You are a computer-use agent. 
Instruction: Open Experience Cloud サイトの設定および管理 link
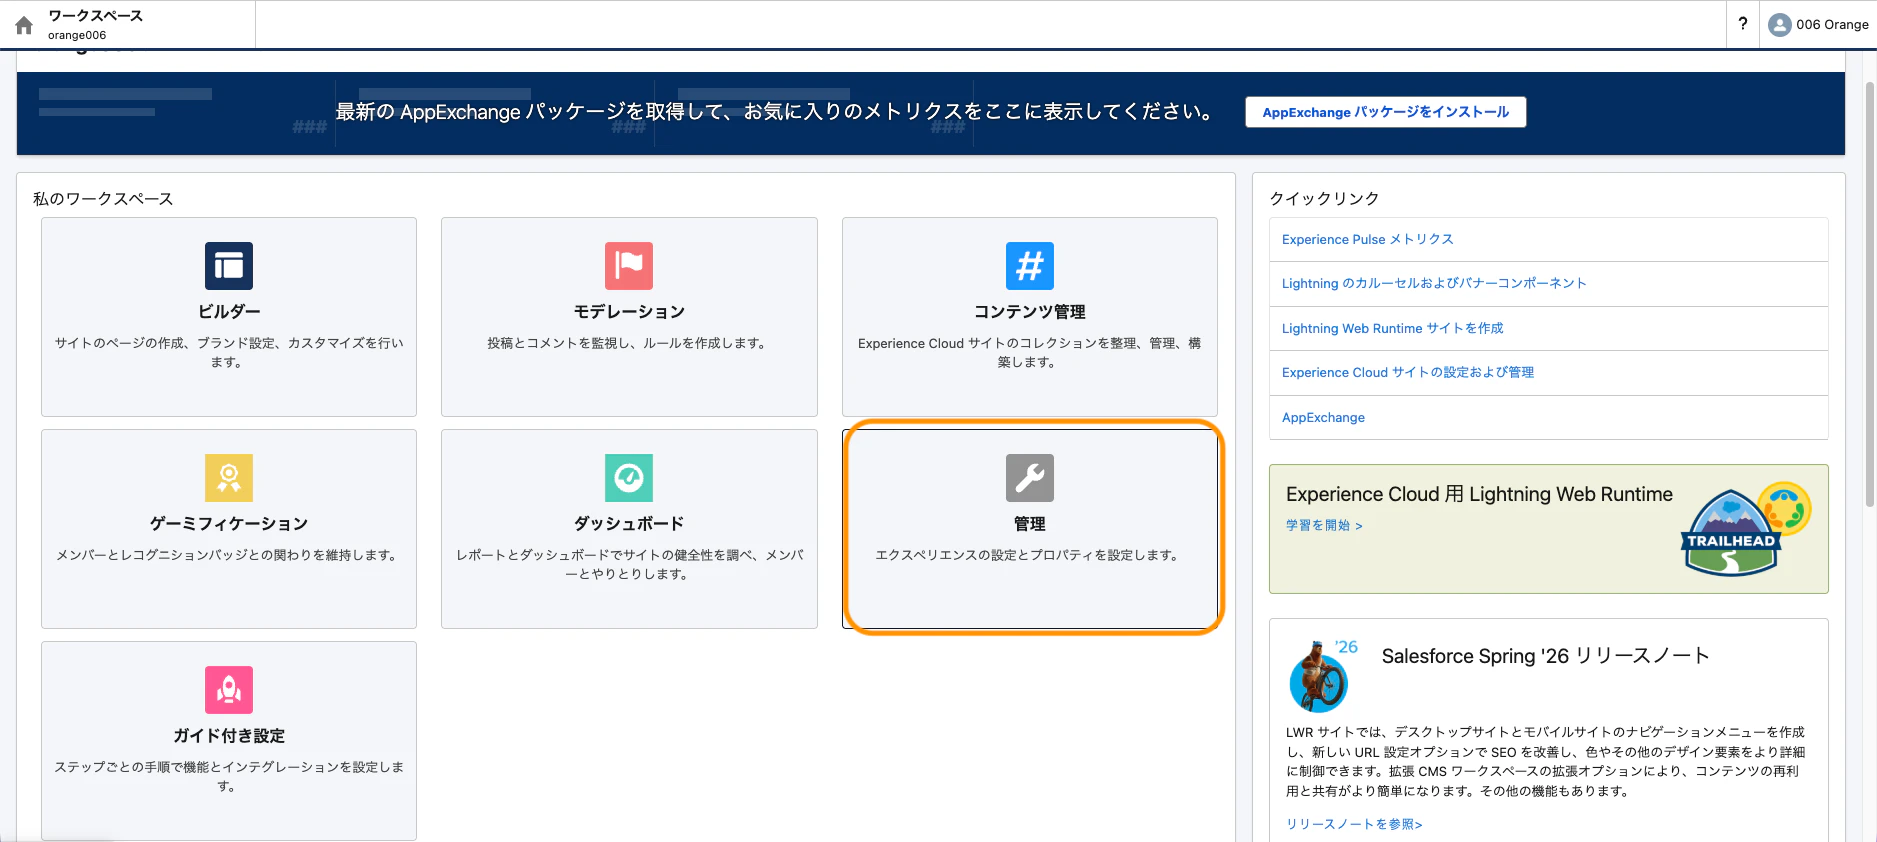(1407, 373)
